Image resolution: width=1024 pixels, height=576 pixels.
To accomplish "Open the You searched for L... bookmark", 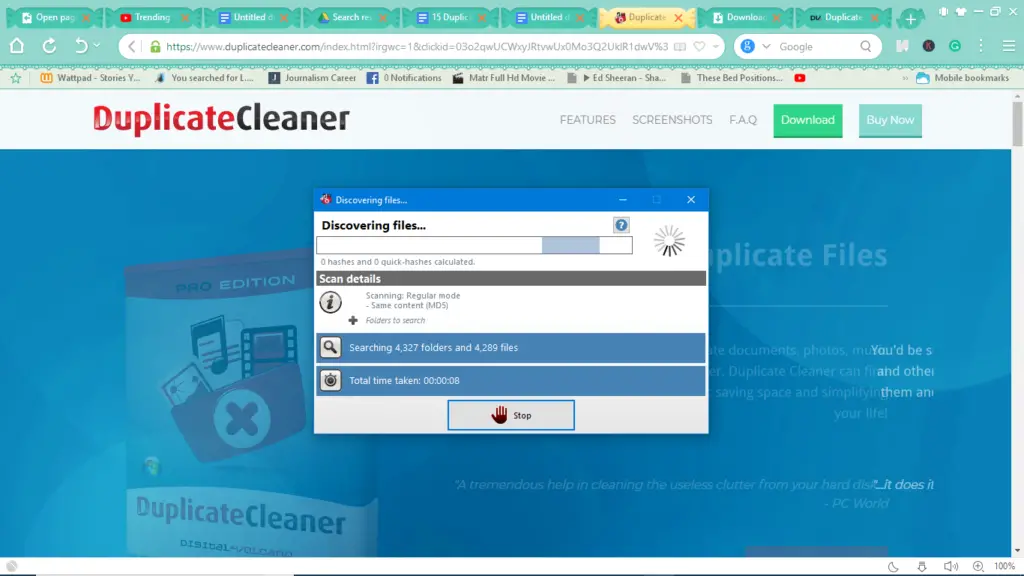I will [204, 78].
